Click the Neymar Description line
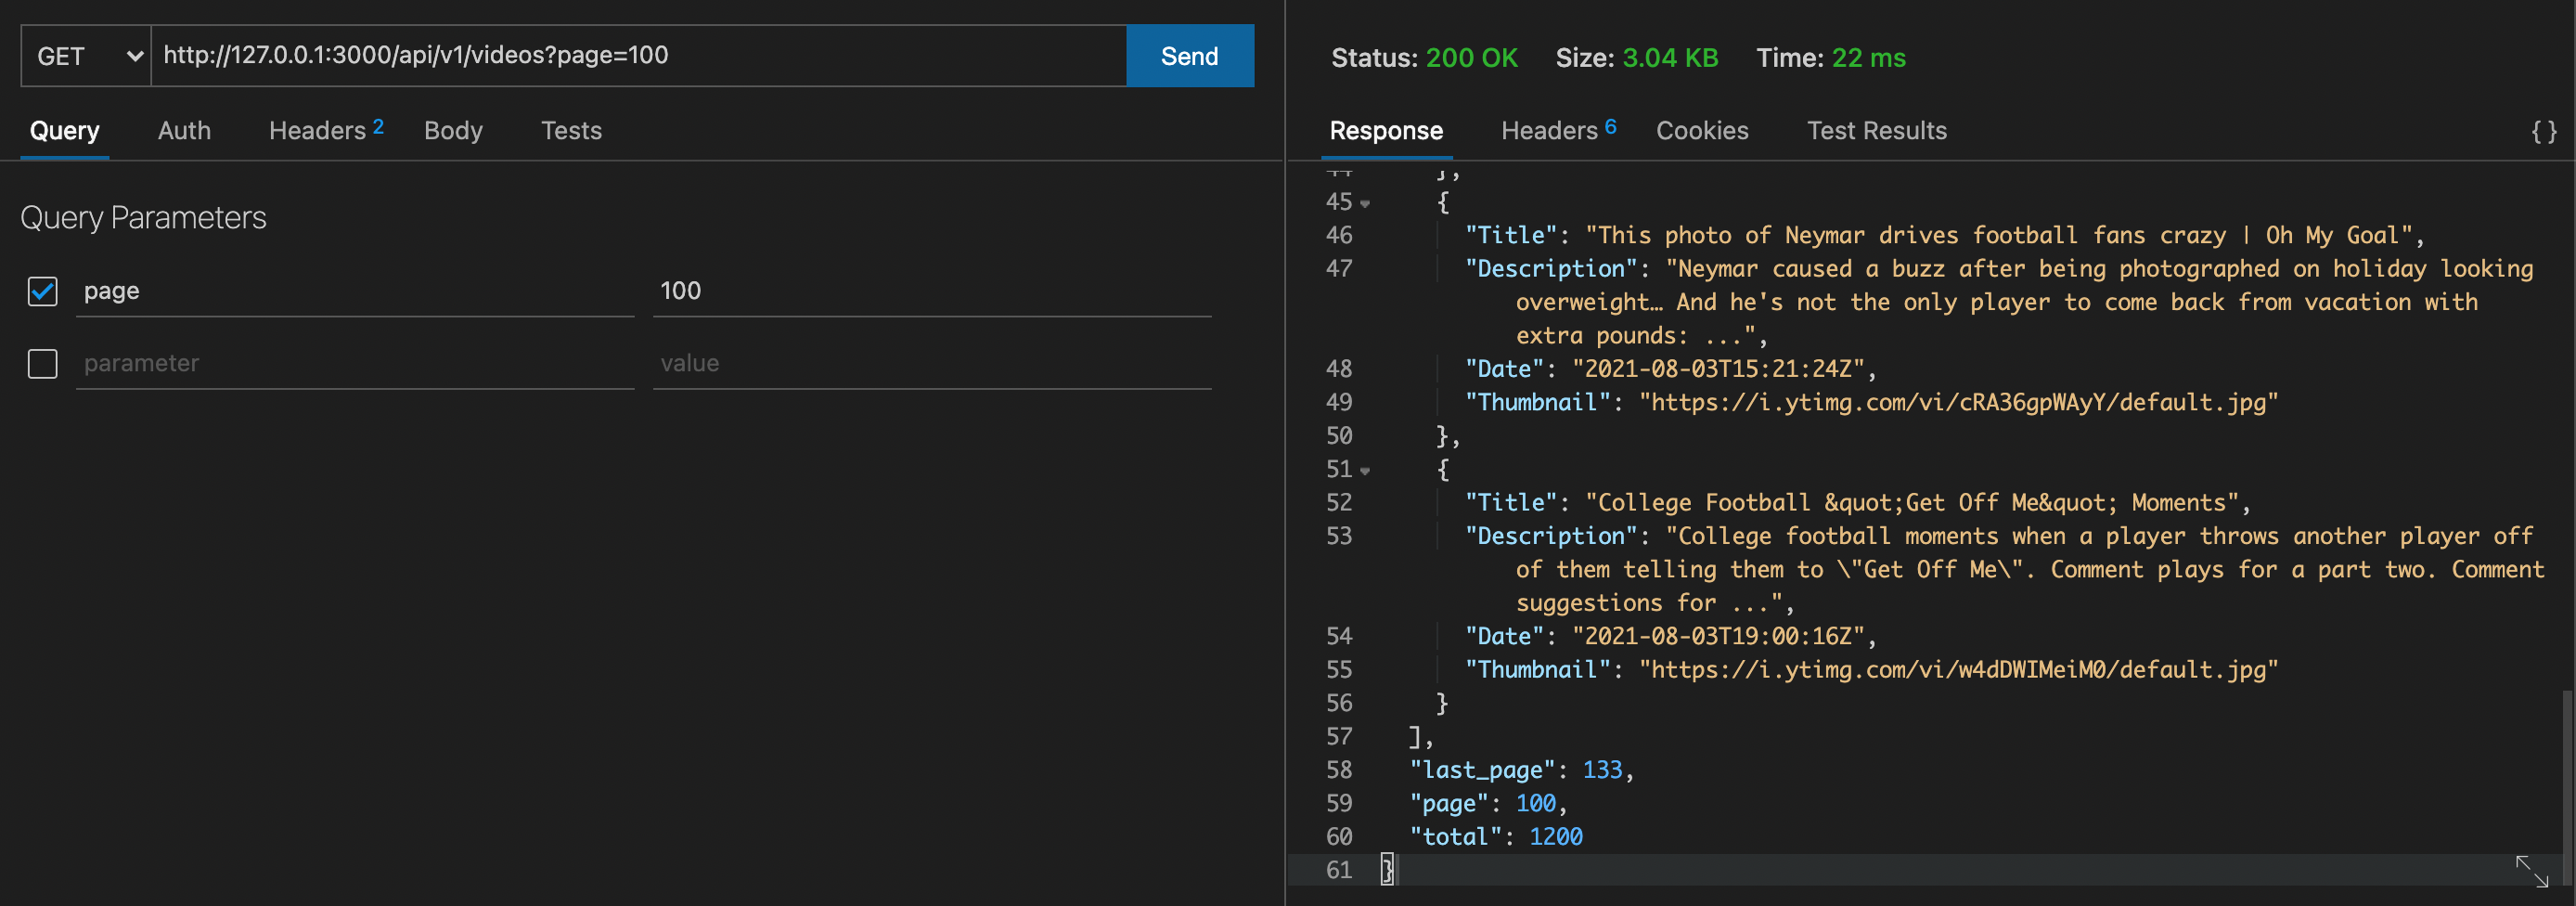 1998,302
